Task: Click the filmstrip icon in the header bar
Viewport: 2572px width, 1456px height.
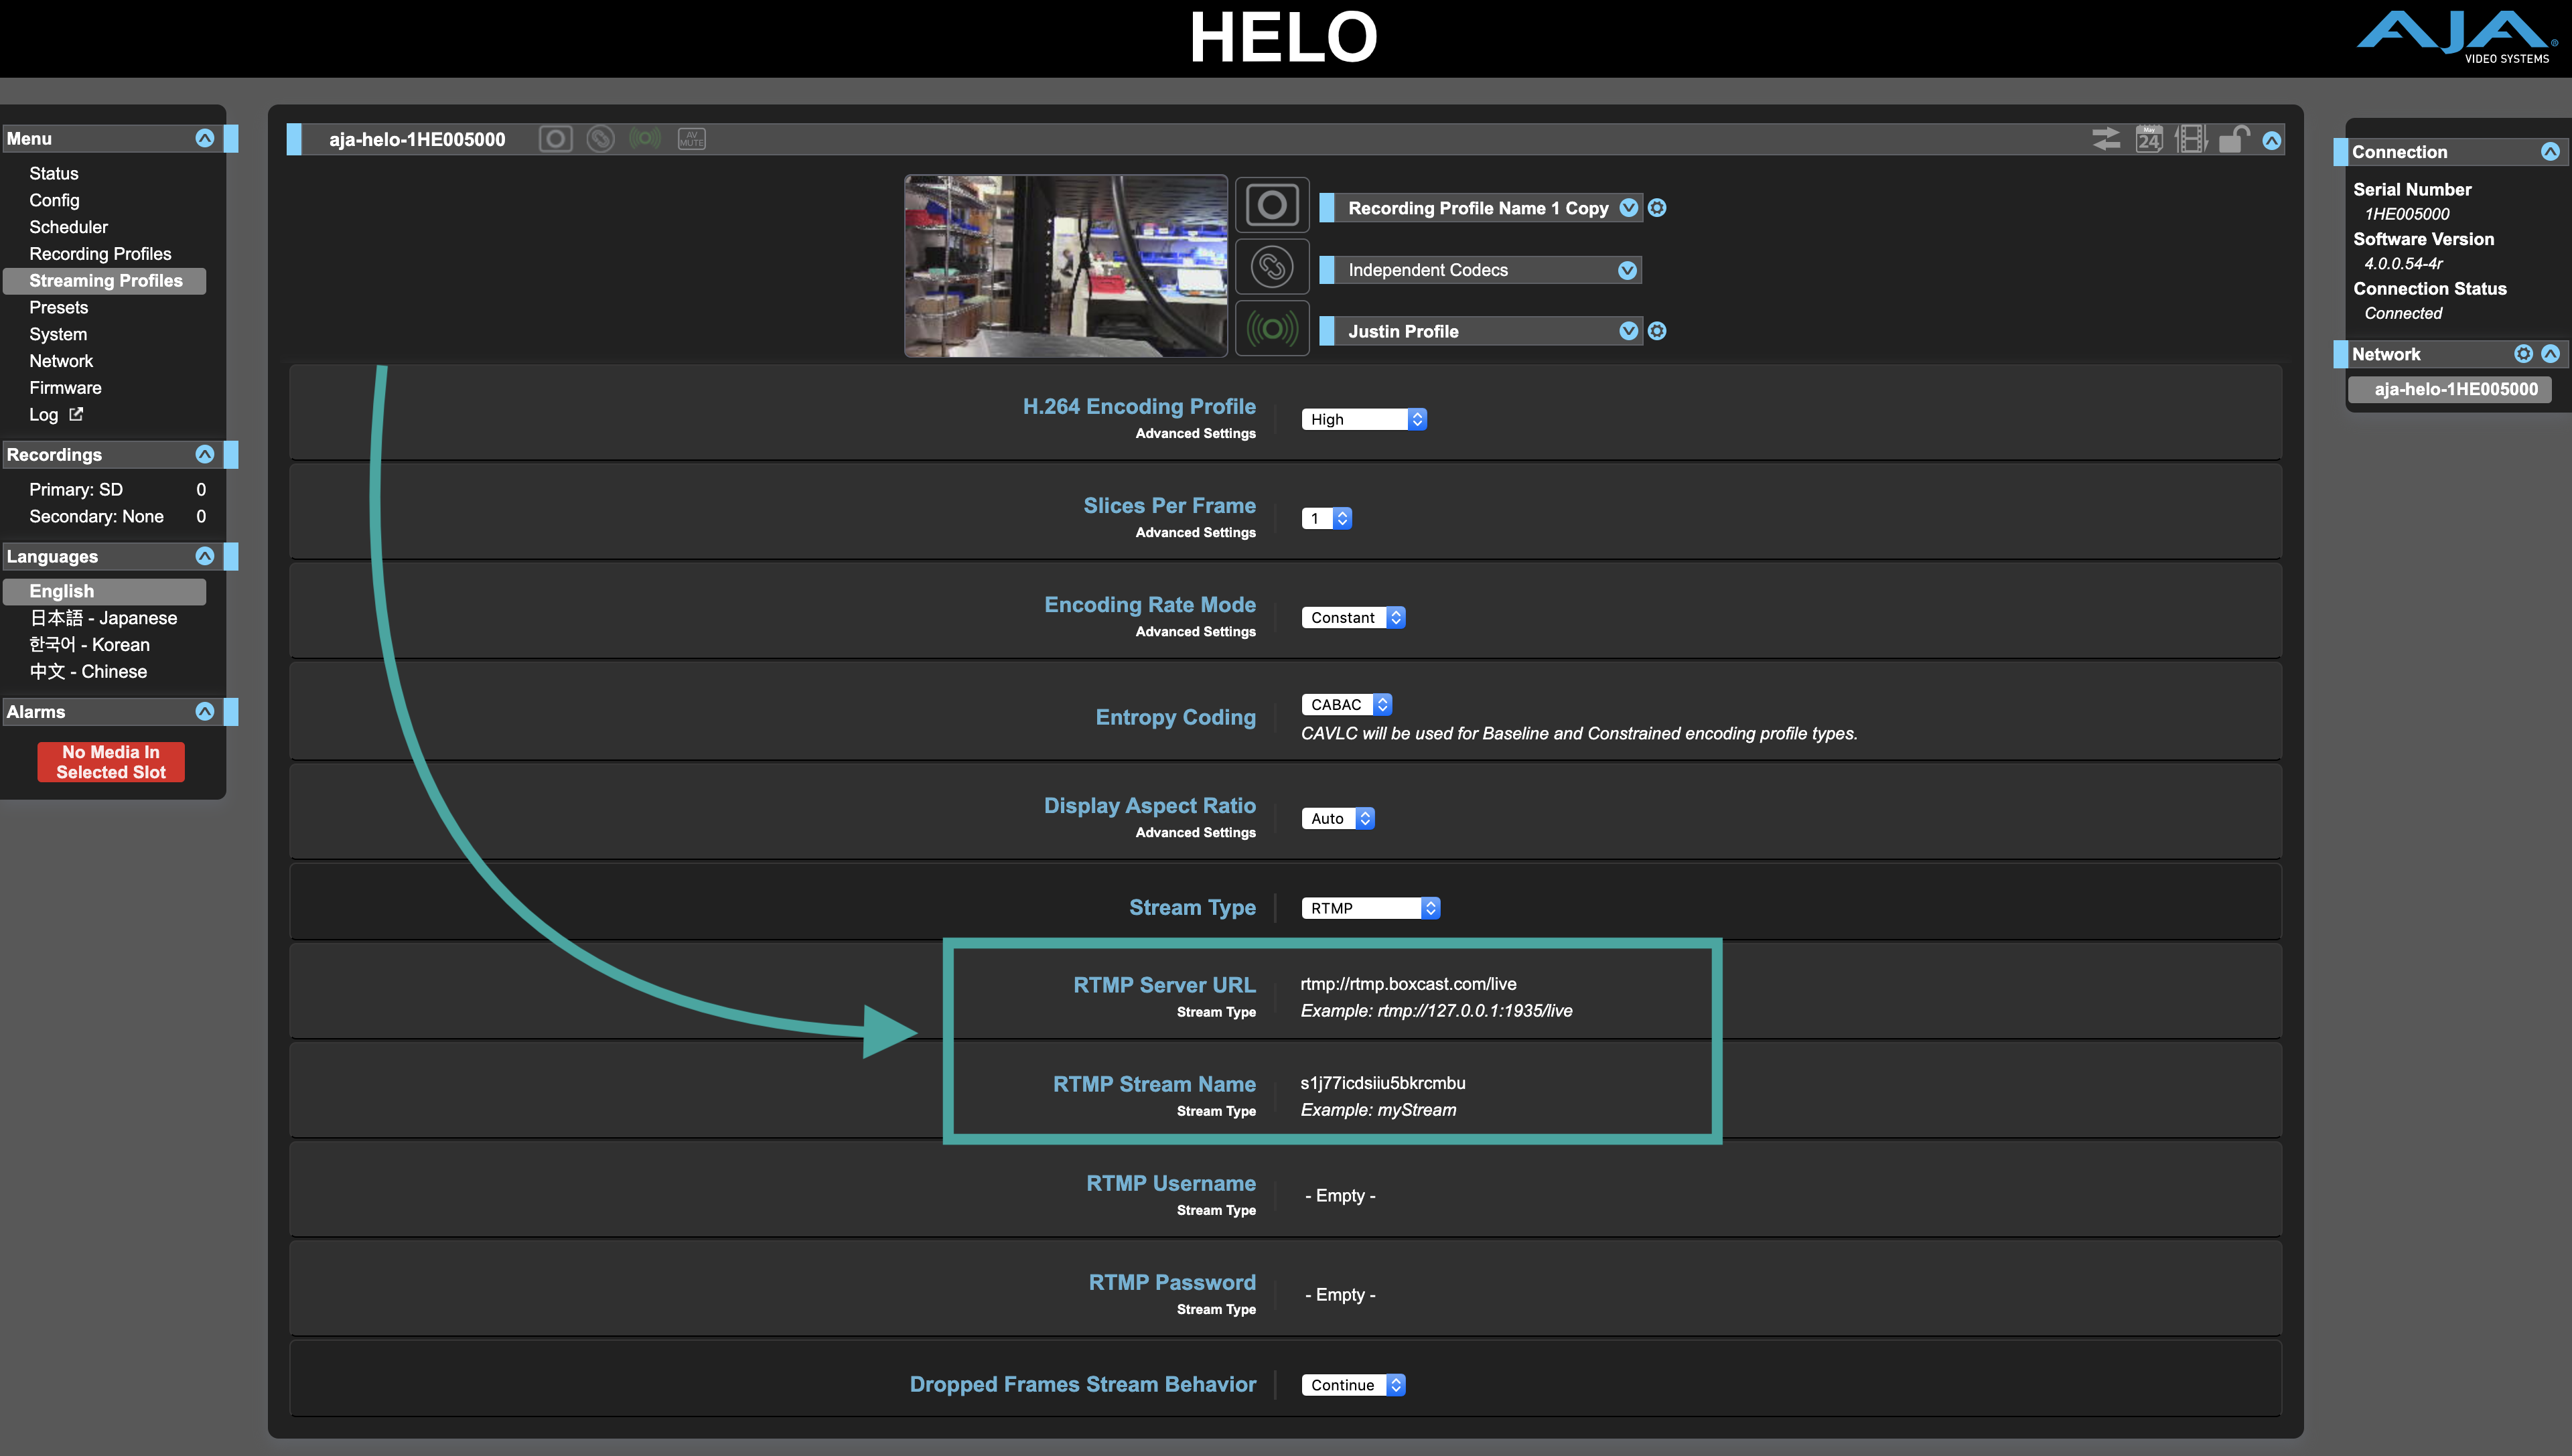Action: pos(2190,139)
